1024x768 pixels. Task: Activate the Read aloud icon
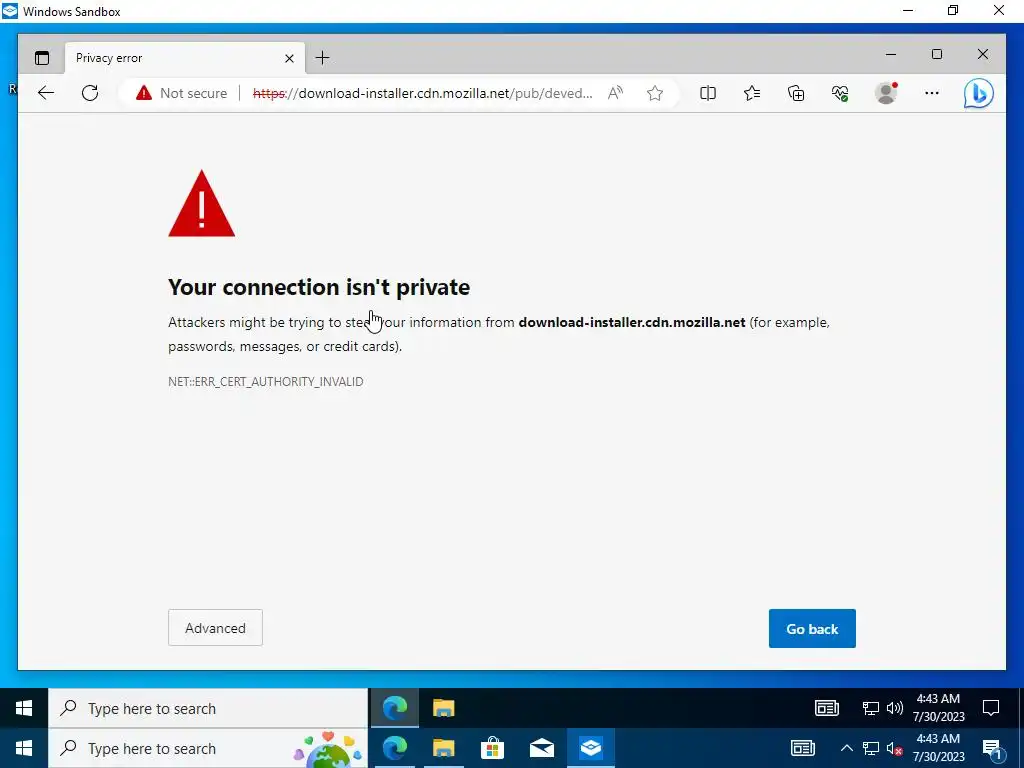pos(615,93)
